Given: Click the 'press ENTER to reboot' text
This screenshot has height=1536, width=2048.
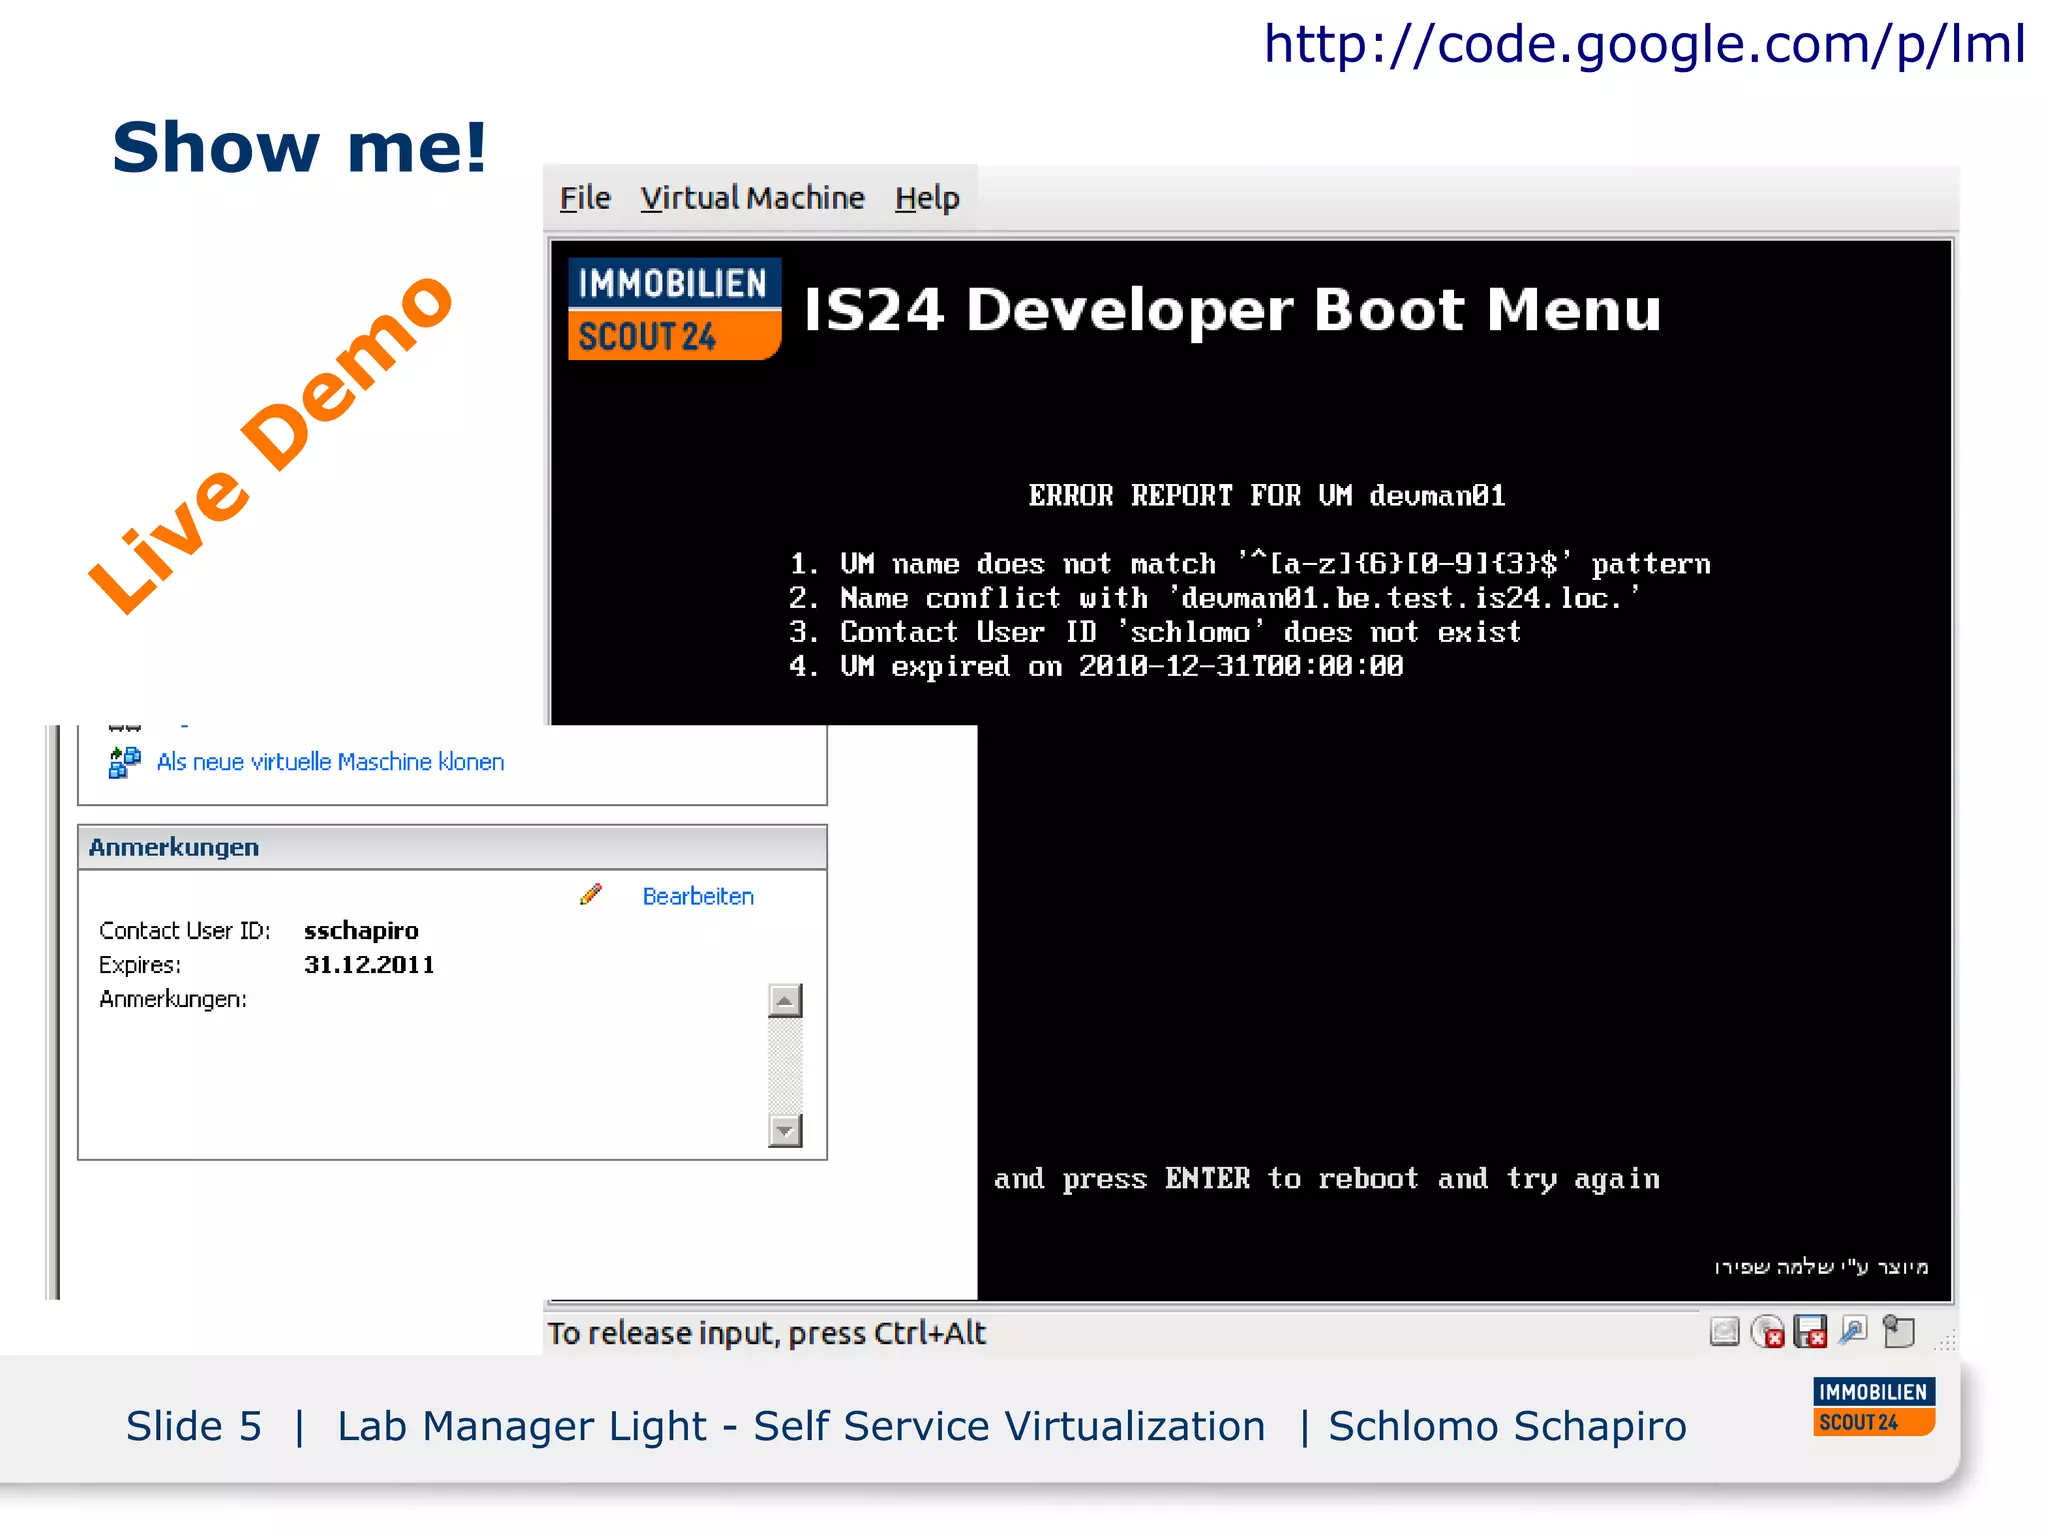Looking at the screenshot, I should coord(1327,1179).
